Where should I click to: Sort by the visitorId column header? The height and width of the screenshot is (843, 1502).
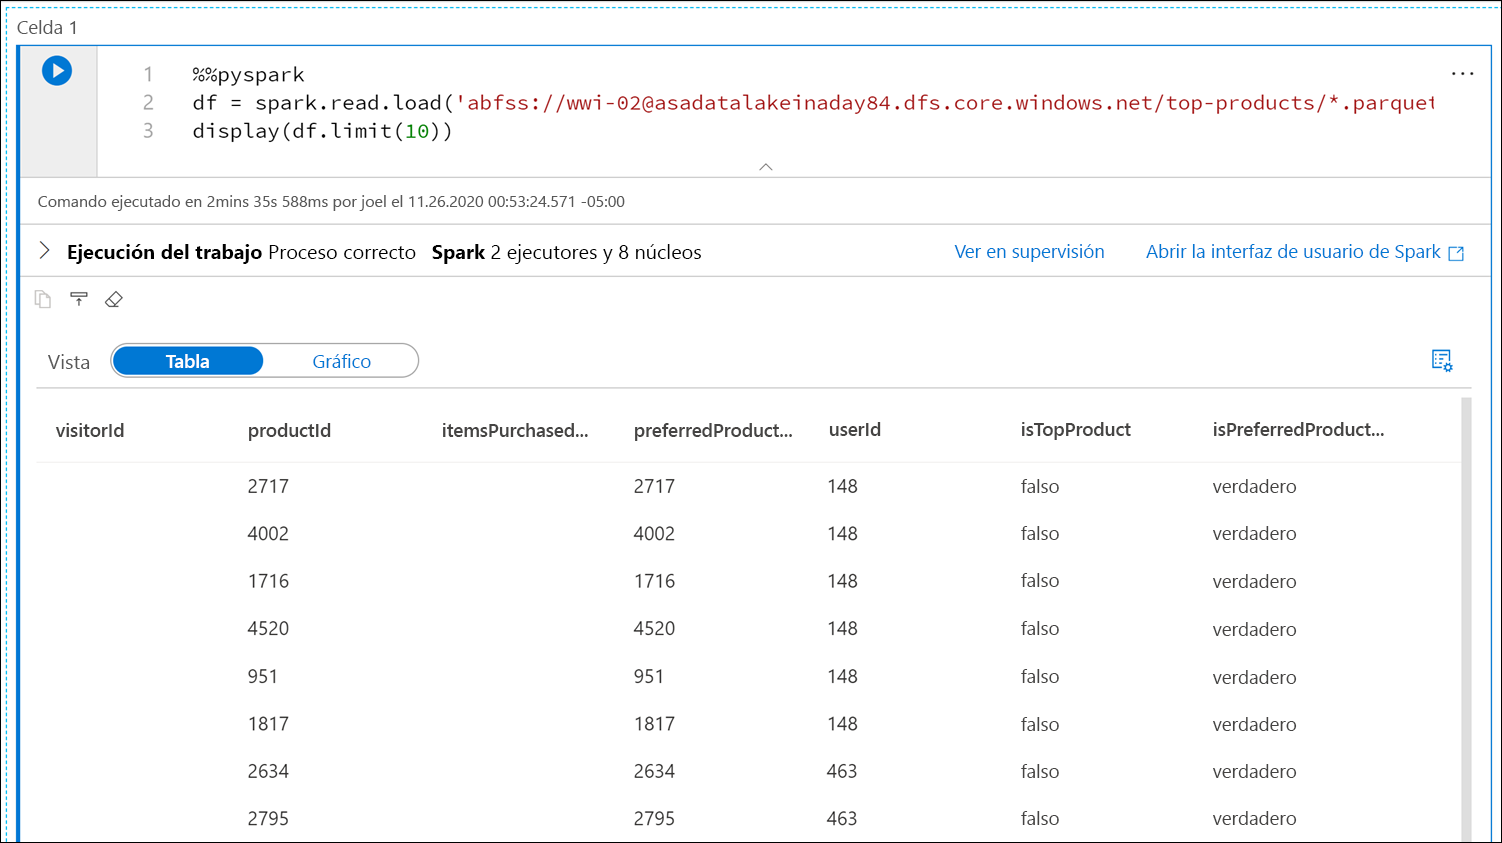[90, 430]
